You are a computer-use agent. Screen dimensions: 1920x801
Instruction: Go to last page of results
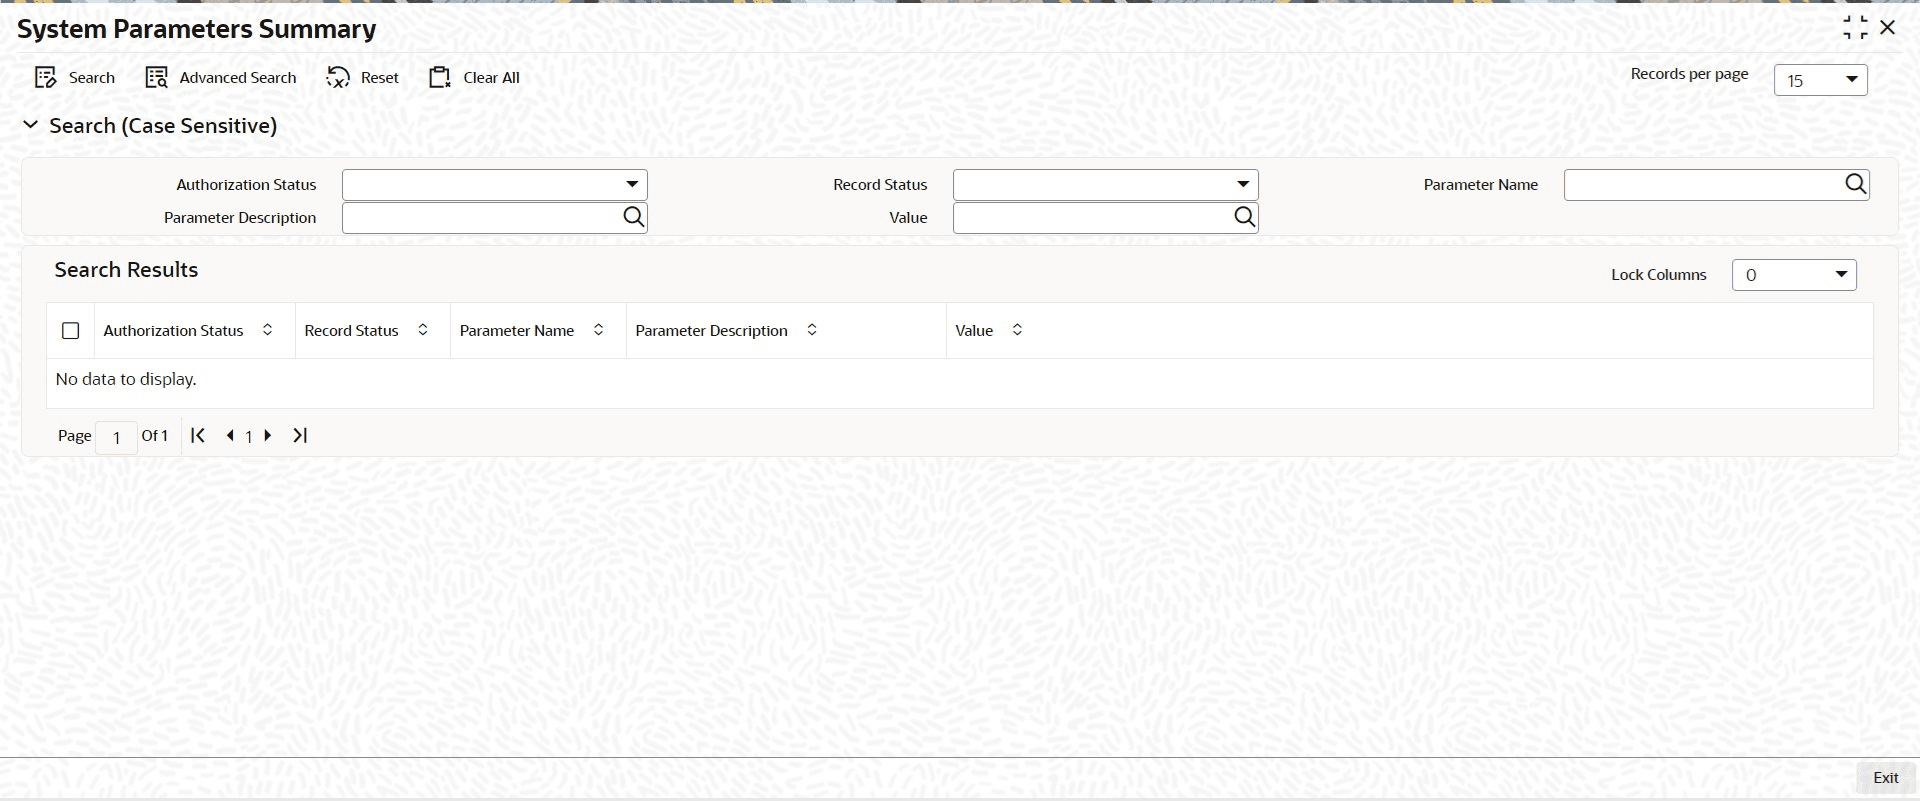300,435
